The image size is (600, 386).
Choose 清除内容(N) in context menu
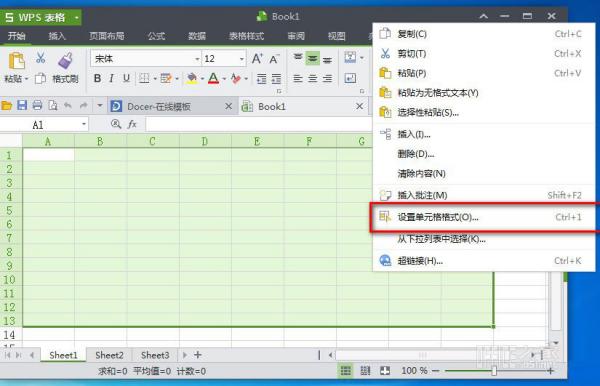coord(484,174)
